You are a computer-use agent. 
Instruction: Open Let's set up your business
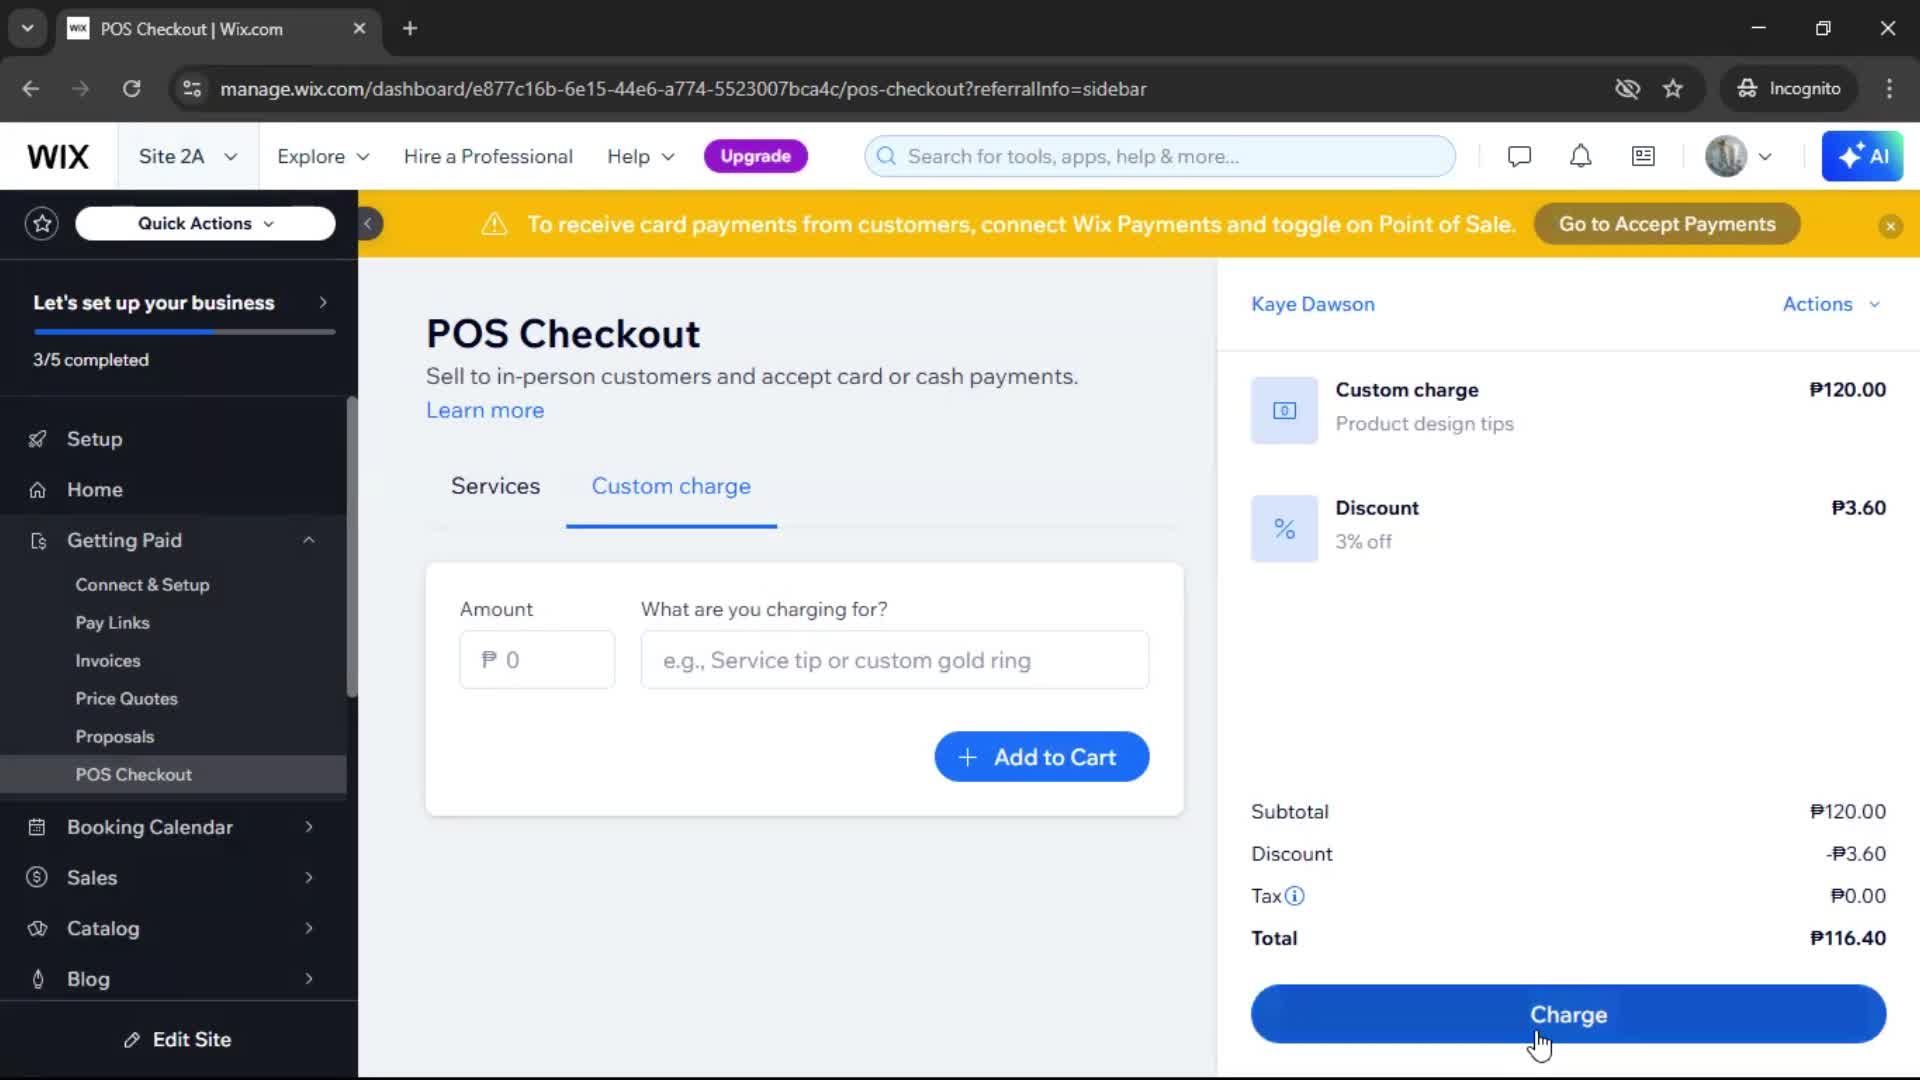point(180,303)
